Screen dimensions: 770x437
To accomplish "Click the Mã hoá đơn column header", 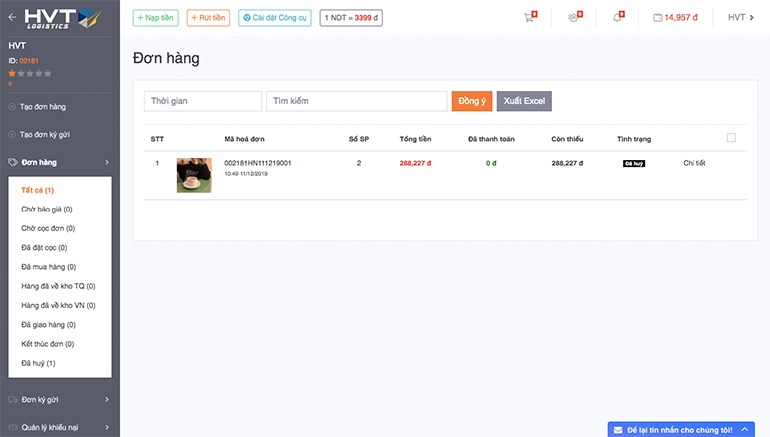I will tap(245, 139).
